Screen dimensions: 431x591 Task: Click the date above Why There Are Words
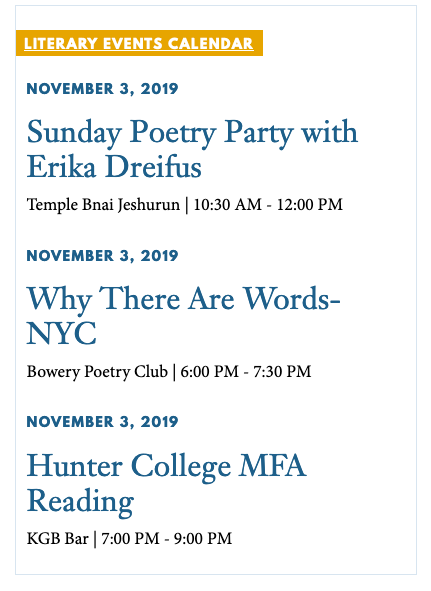tap(102, 256)
